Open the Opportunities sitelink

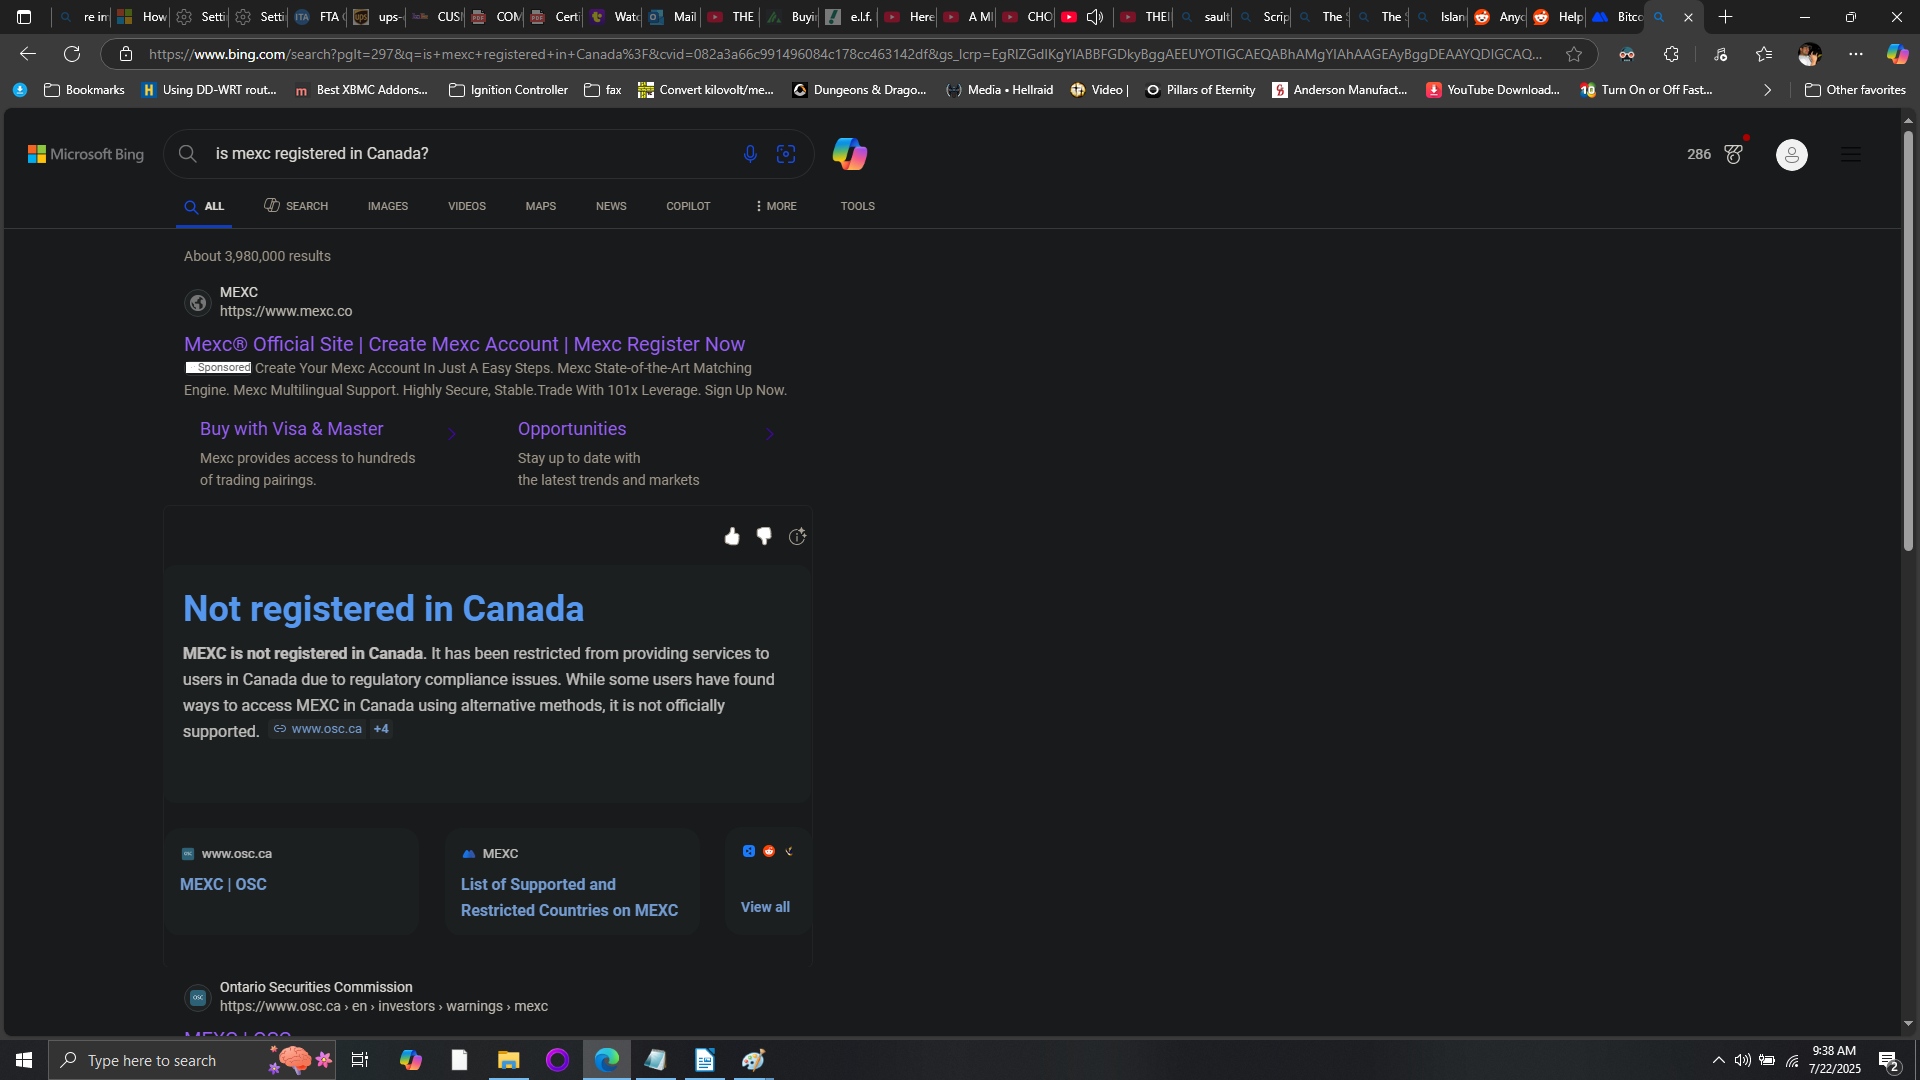tap(572, 429)
